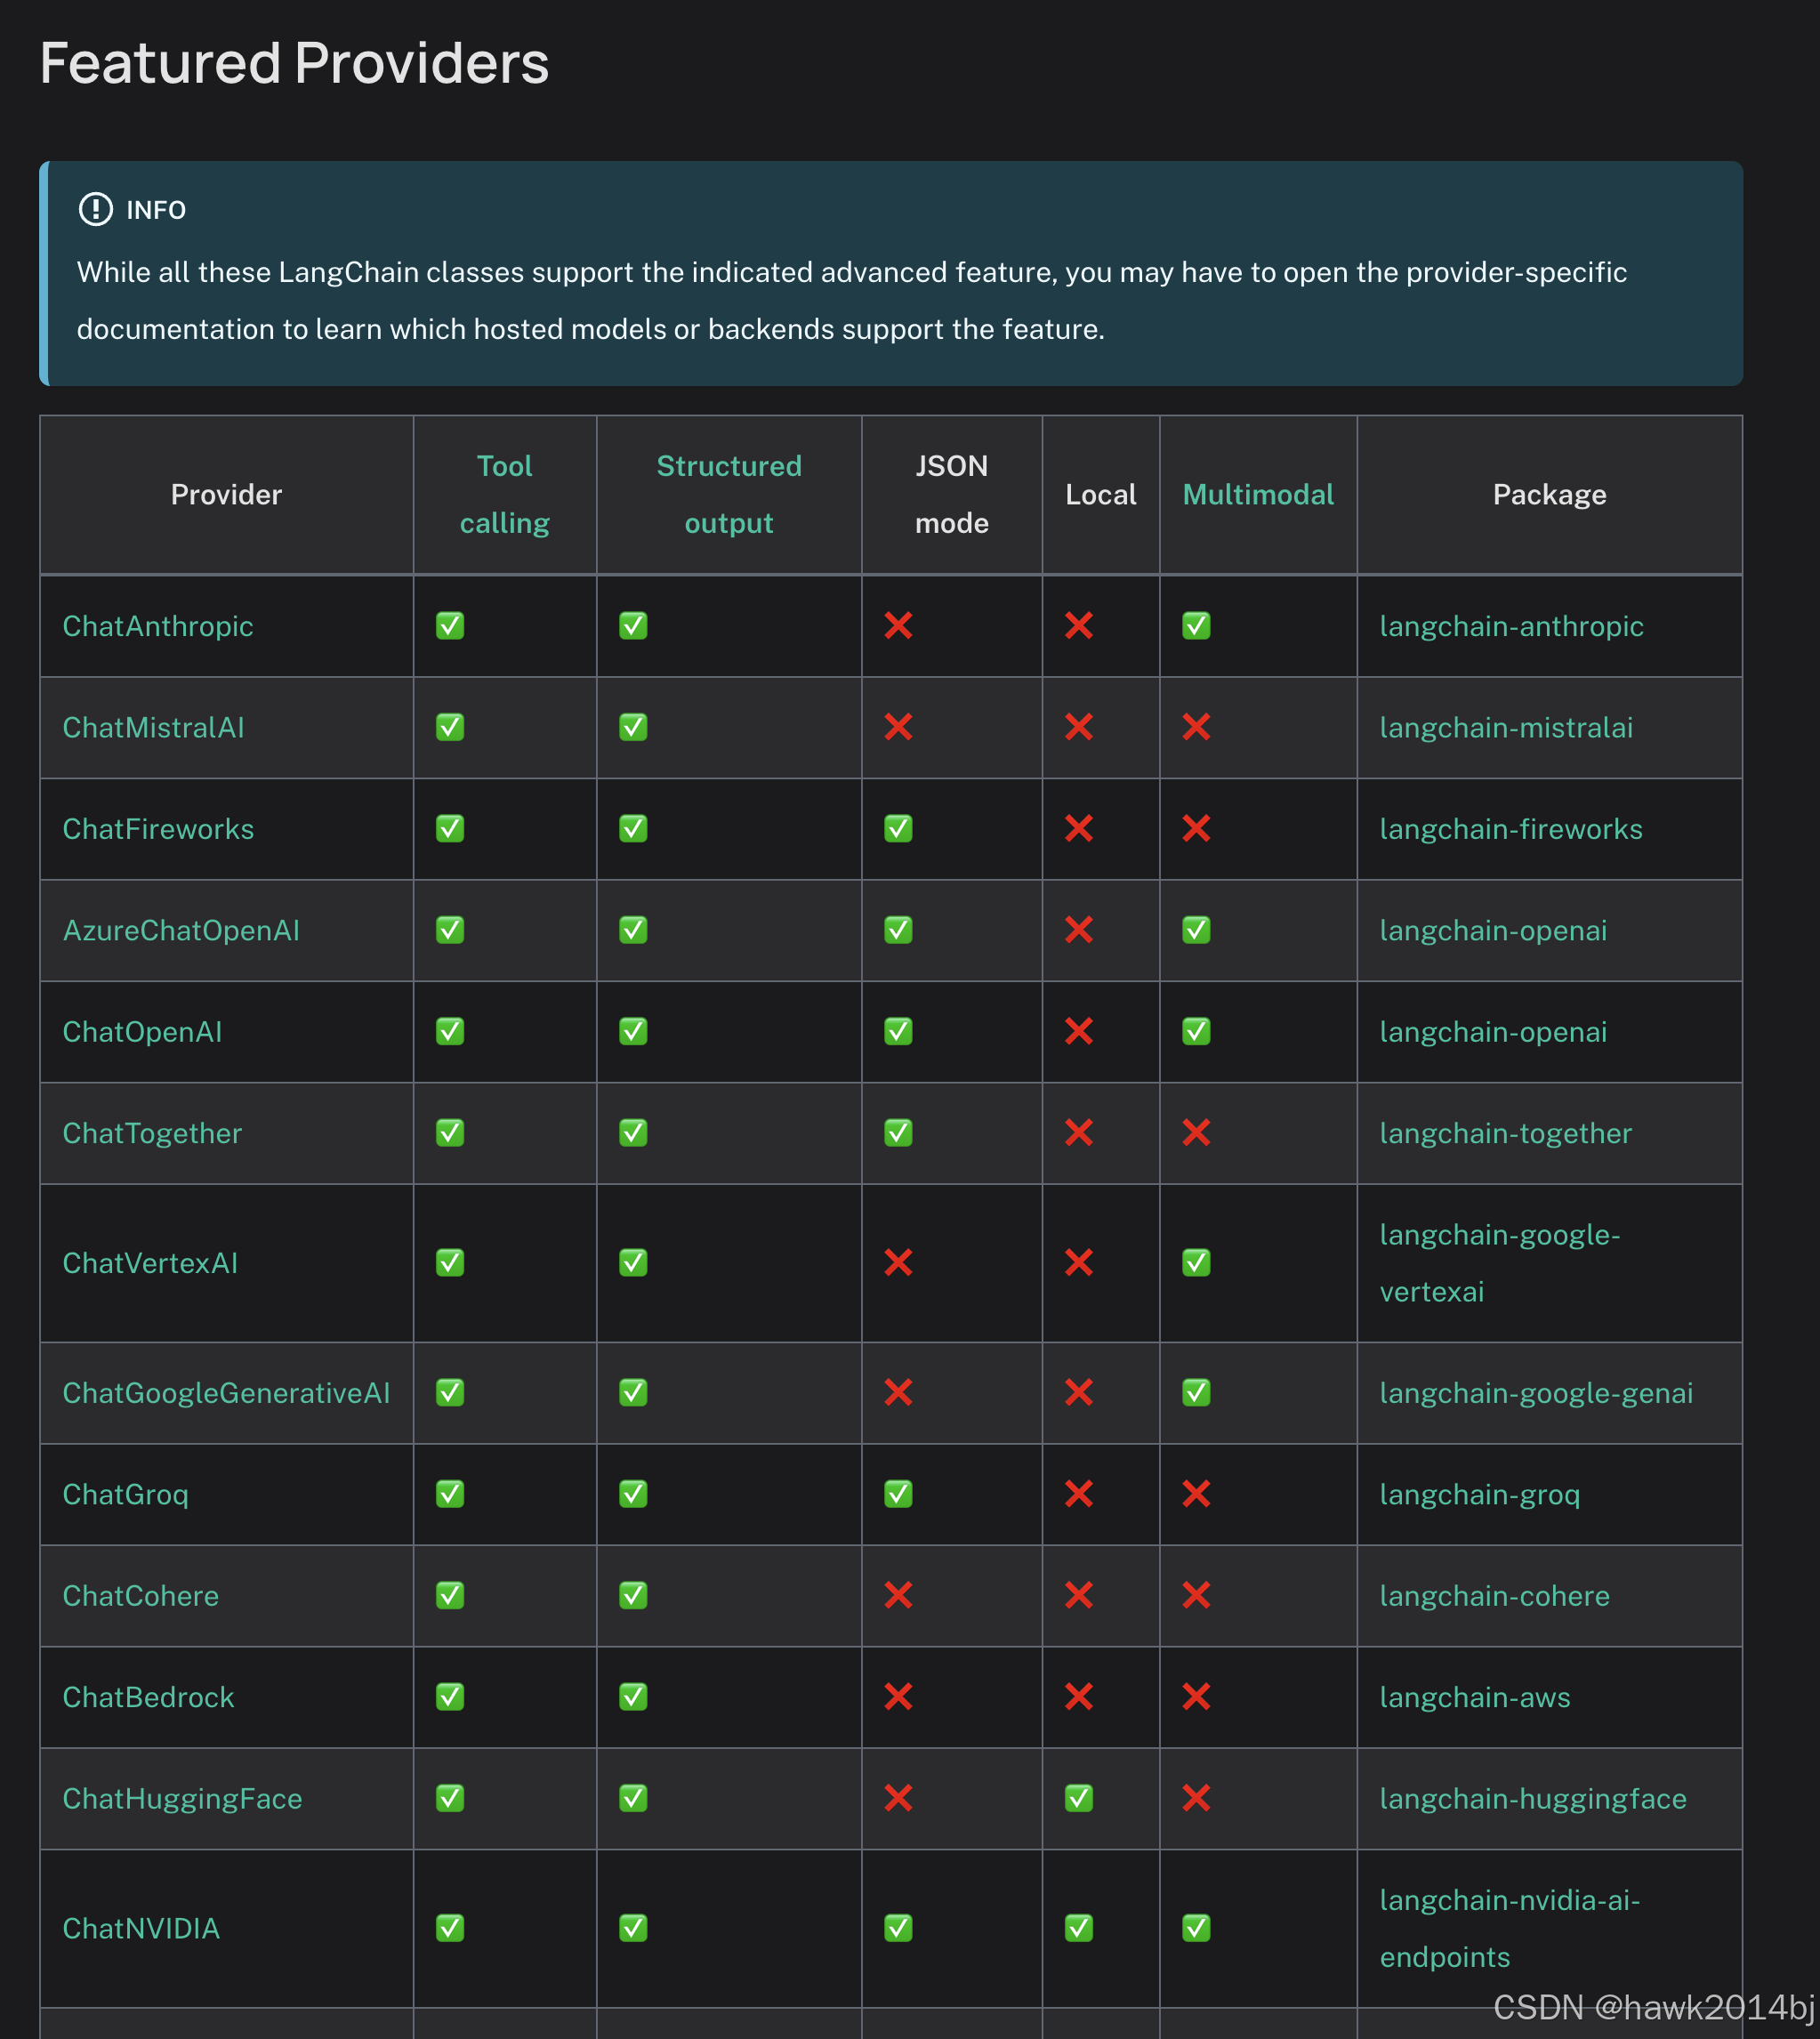
Task: Click ChatMistralAI's Multimodal red cross
Action: click(1196, 727)
